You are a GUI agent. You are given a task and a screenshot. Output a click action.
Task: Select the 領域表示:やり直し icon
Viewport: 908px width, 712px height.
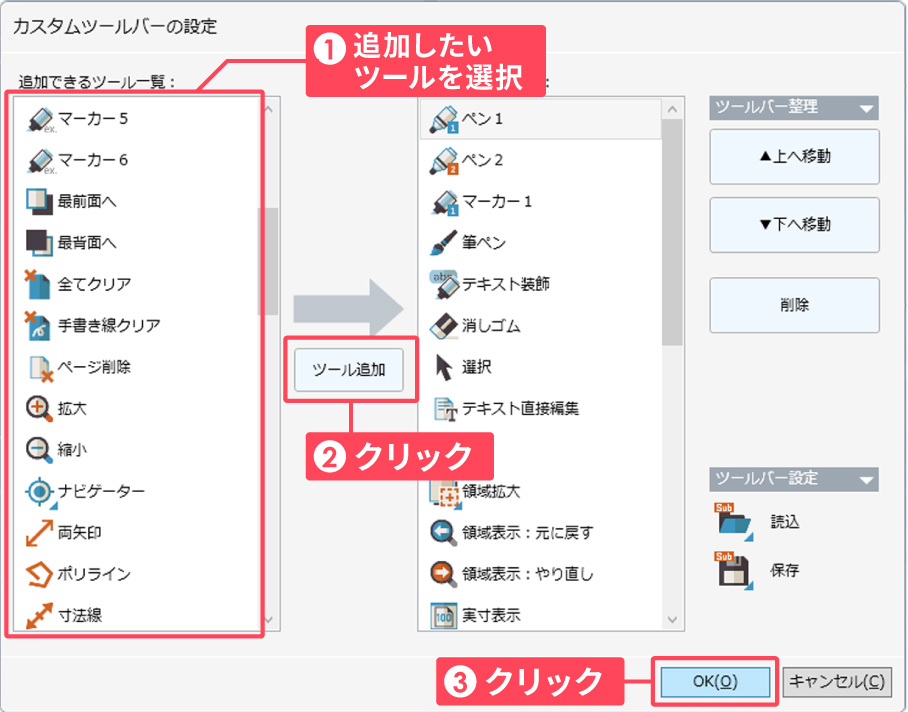click(444, 574)
